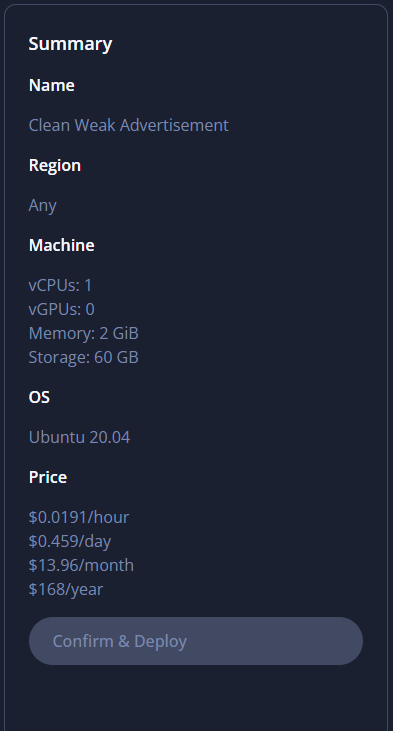The width and height of the screenshot is (393, 731).
Task: Click the vCPUs: 1 line
Action: click(x=61, y=285)
